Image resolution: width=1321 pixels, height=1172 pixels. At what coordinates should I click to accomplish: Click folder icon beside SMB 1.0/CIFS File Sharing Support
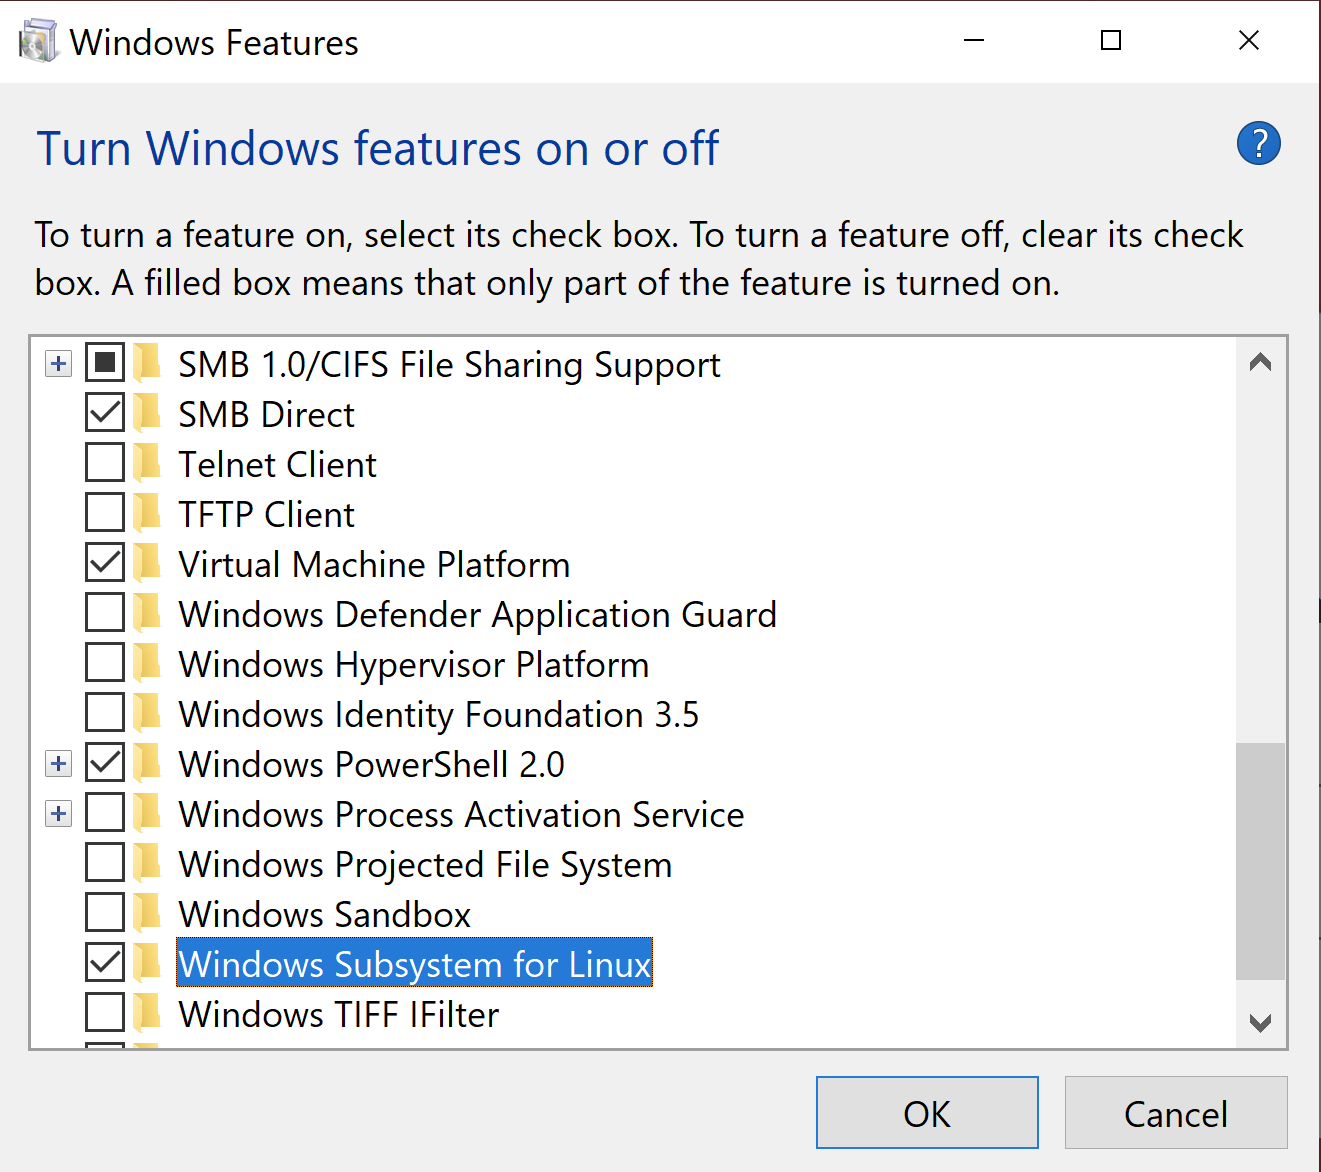point(148,363)
